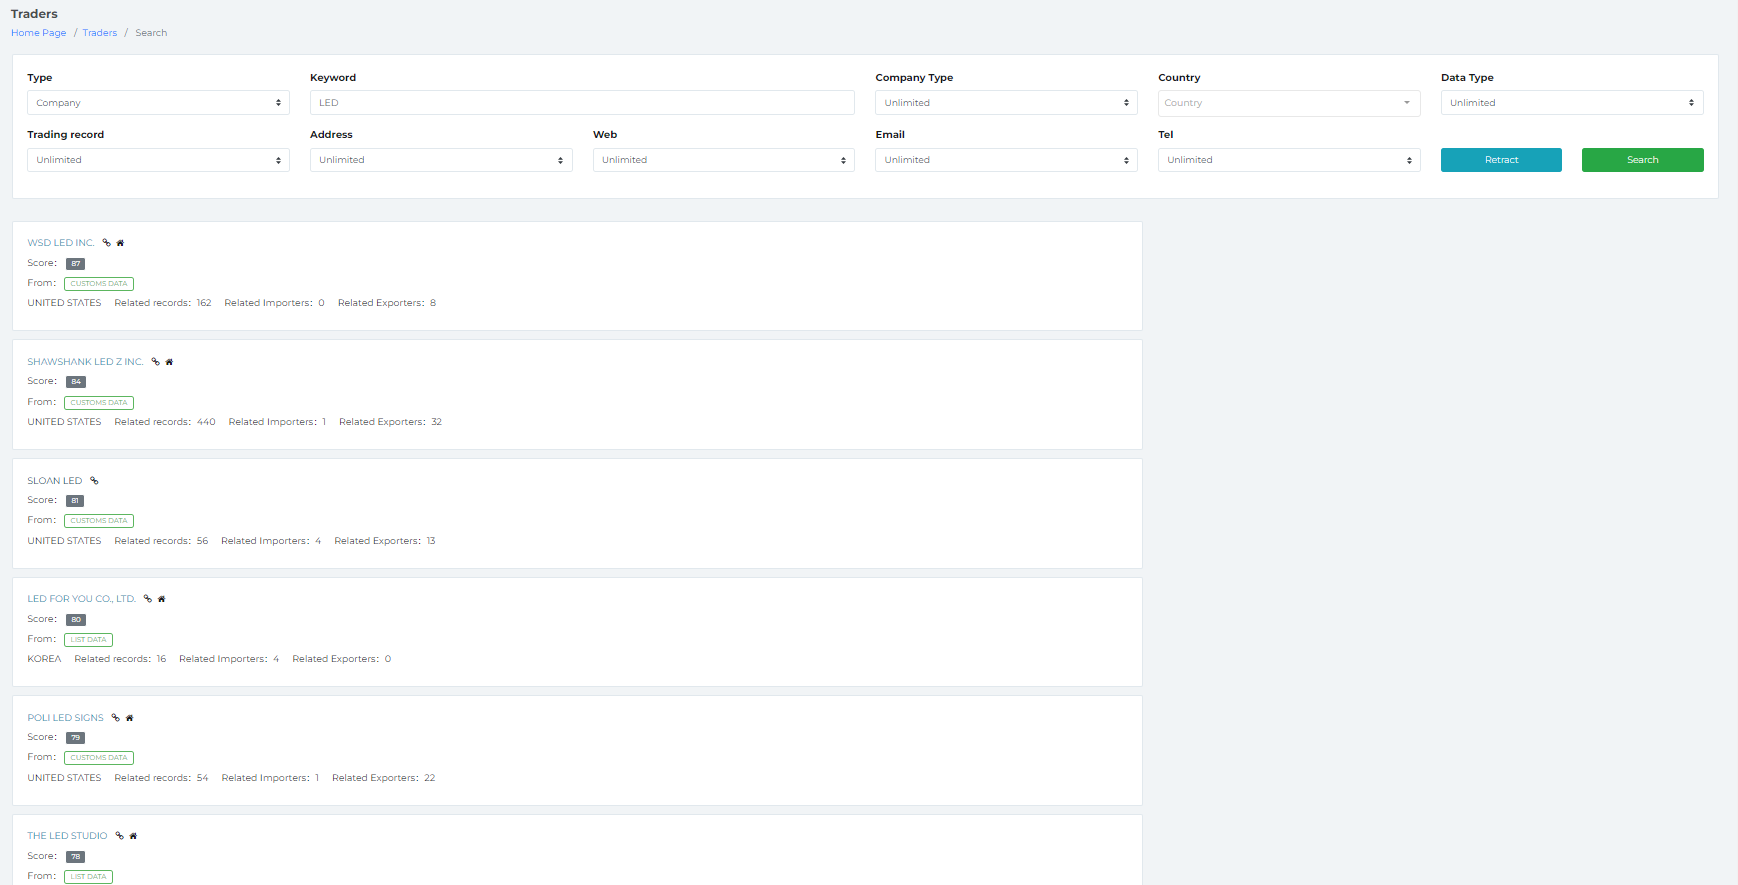Click the home icon beside LED FOR YOU CO., LTD.
Viewport: 1738px width, 885px height.
click(161, 599)
